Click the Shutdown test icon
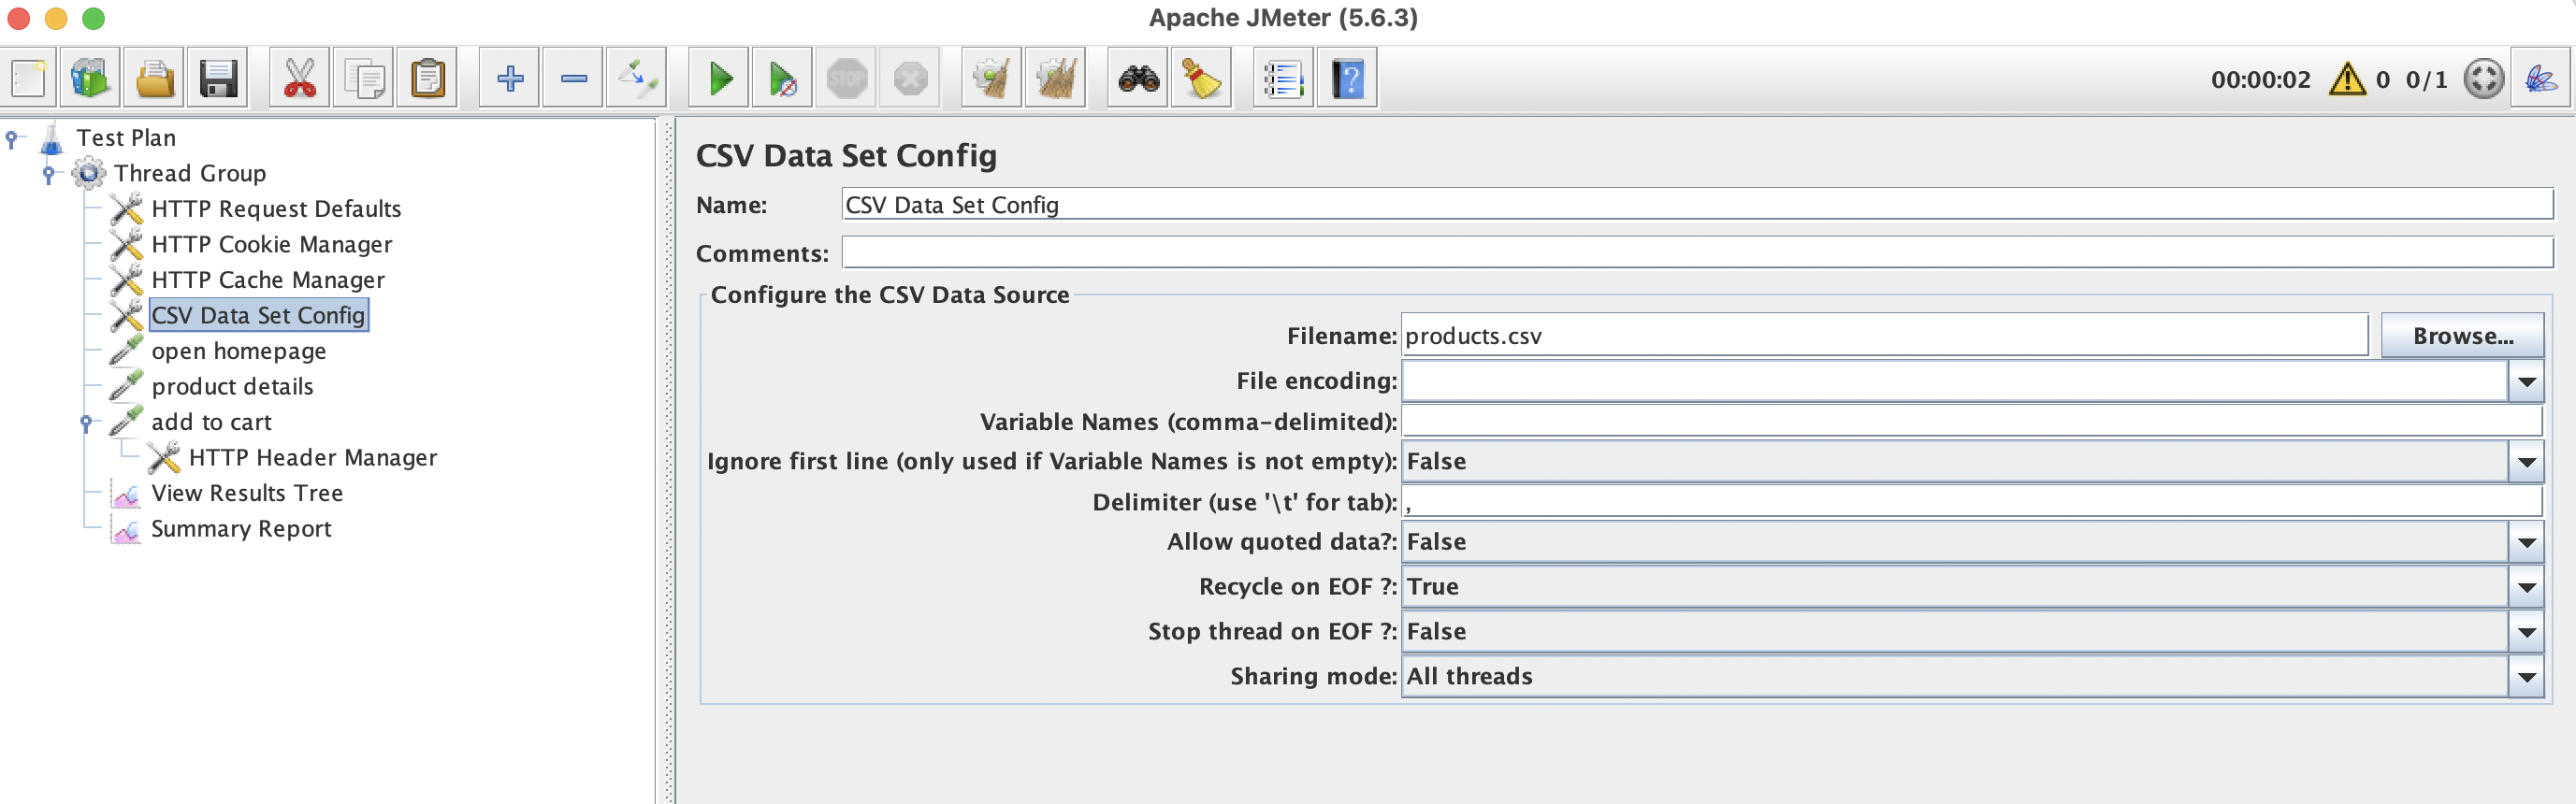The height and width of the screenshot is (804, 2576). coord(910,78)
